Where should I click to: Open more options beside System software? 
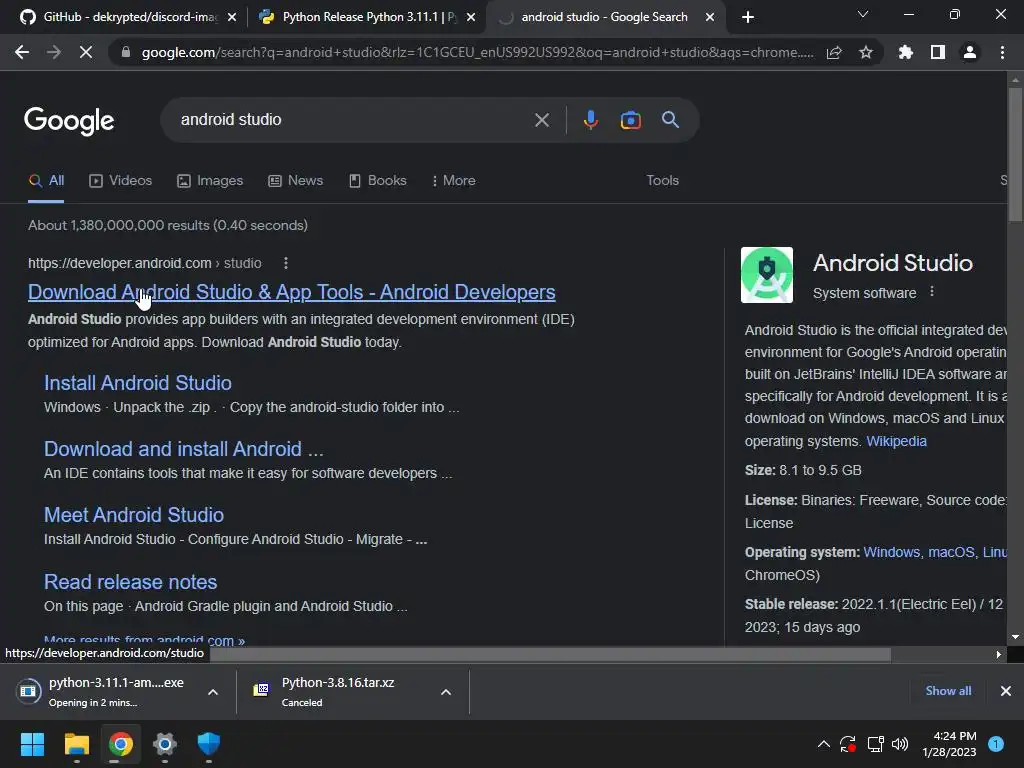point(932,292)
